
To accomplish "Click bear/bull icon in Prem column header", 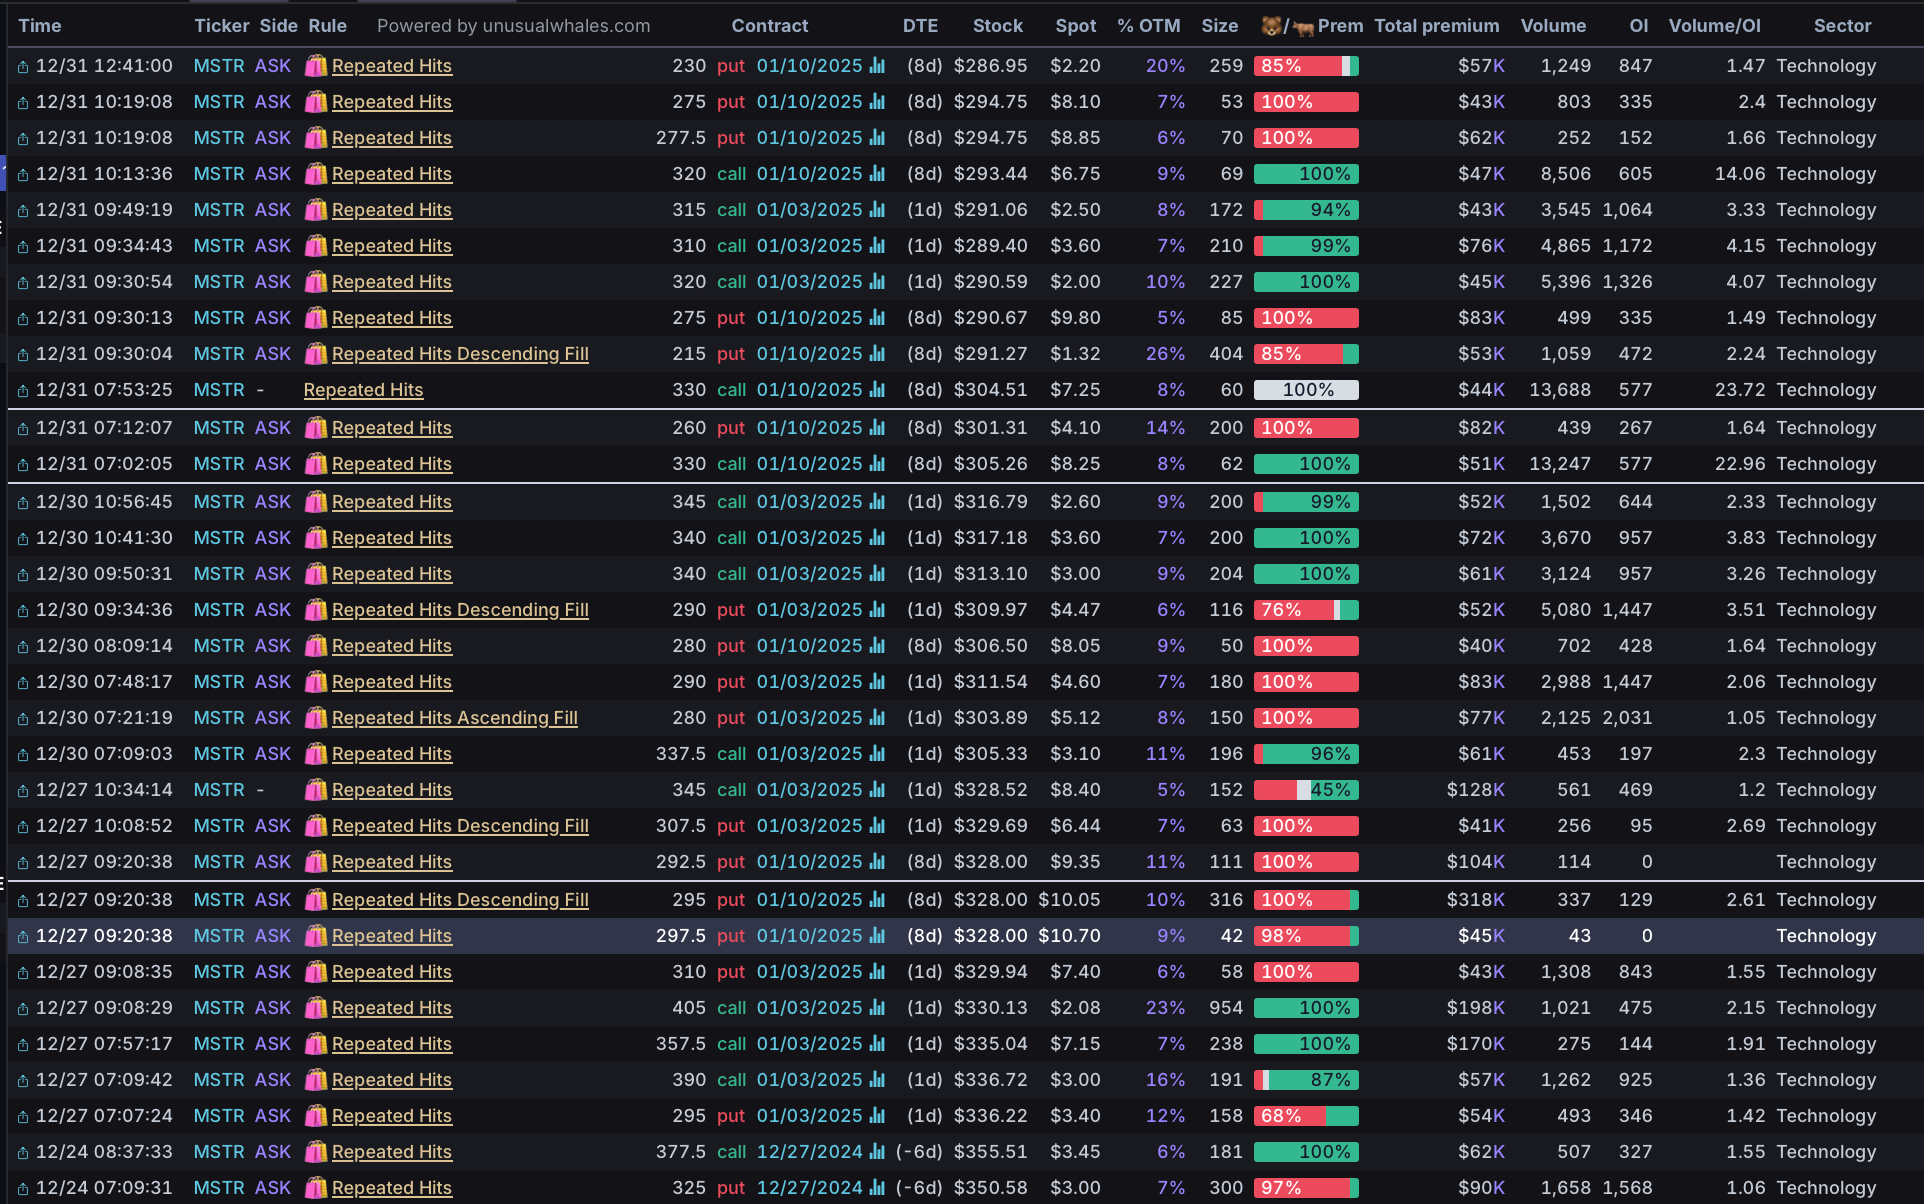I will pos(1287,26).
